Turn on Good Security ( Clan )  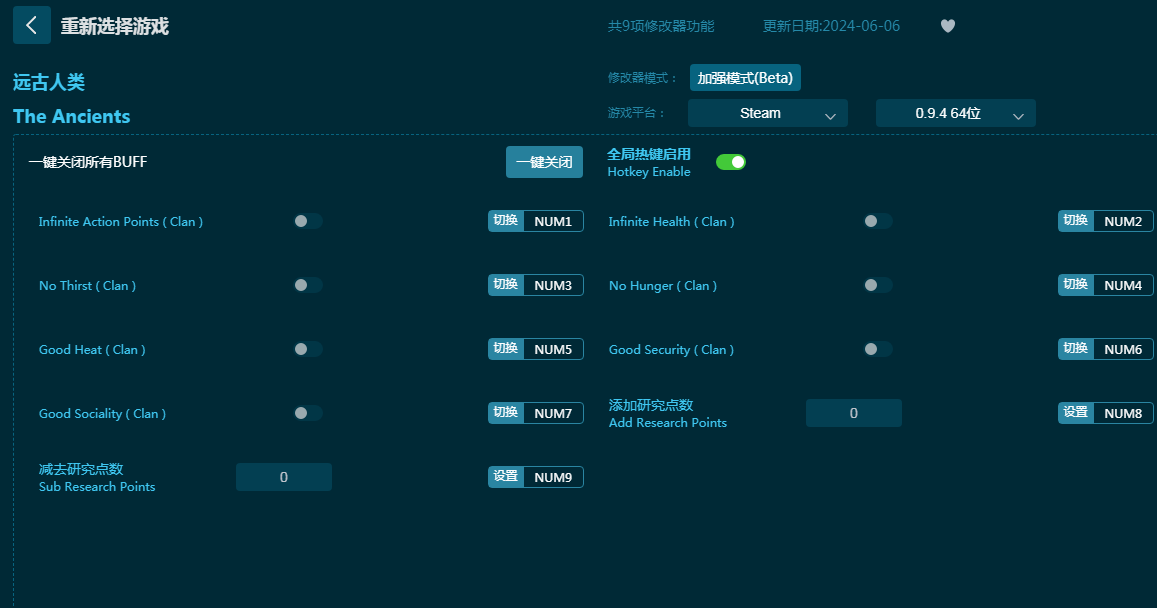(878, 349)
